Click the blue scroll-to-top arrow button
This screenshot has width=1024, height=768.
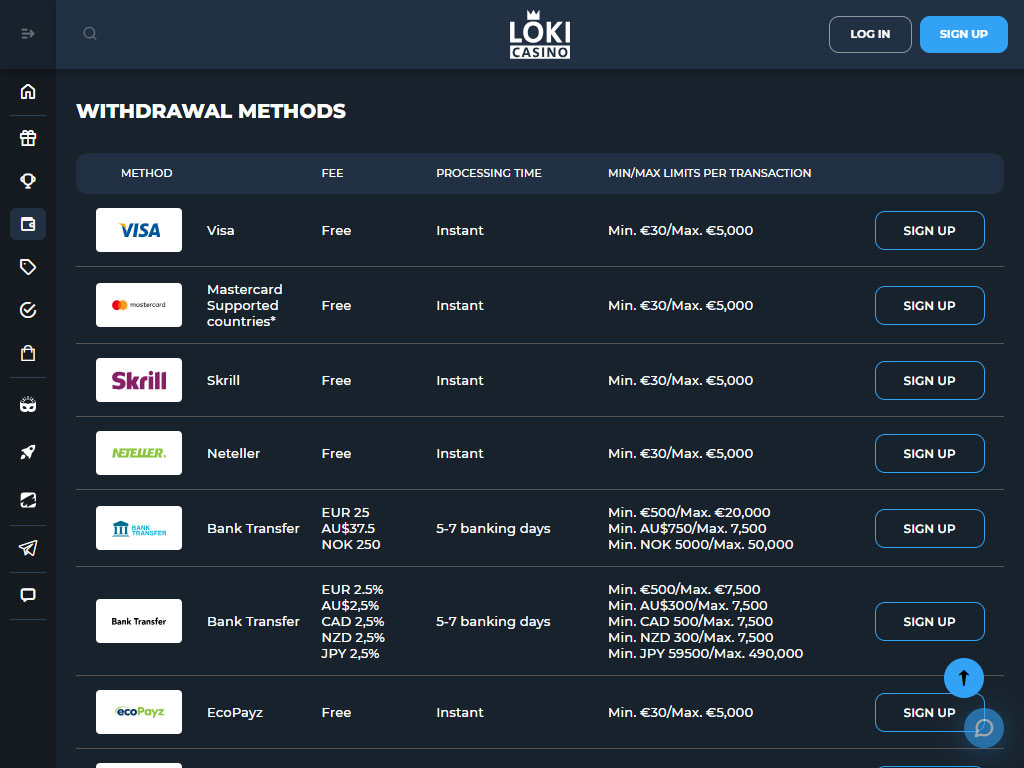coord(964,678)
